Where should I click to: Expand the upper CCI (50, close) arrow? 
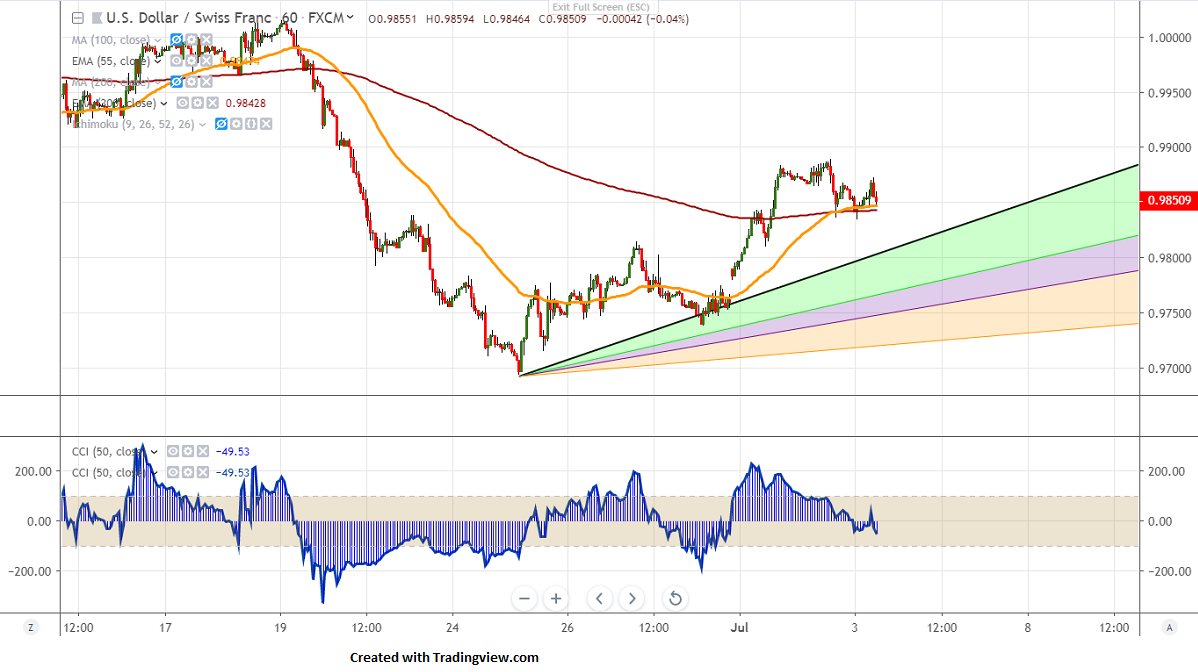(x=154, y=452)
